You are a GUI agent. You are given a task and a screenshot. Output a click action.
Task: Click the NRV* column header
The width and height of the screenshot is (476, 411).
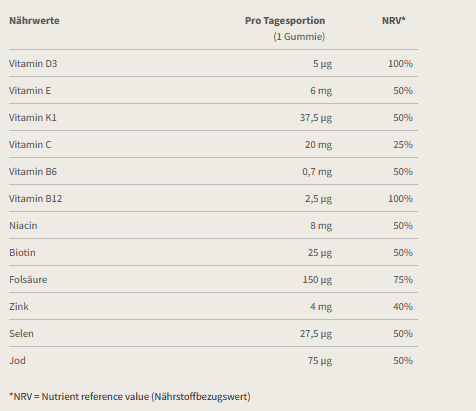(x=394, y=21)
